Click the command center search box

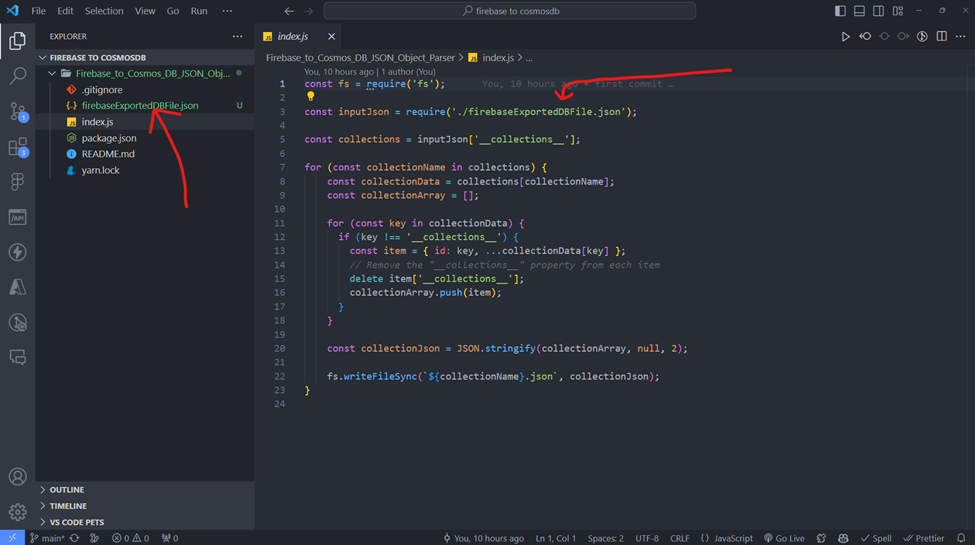click(510, 11)
